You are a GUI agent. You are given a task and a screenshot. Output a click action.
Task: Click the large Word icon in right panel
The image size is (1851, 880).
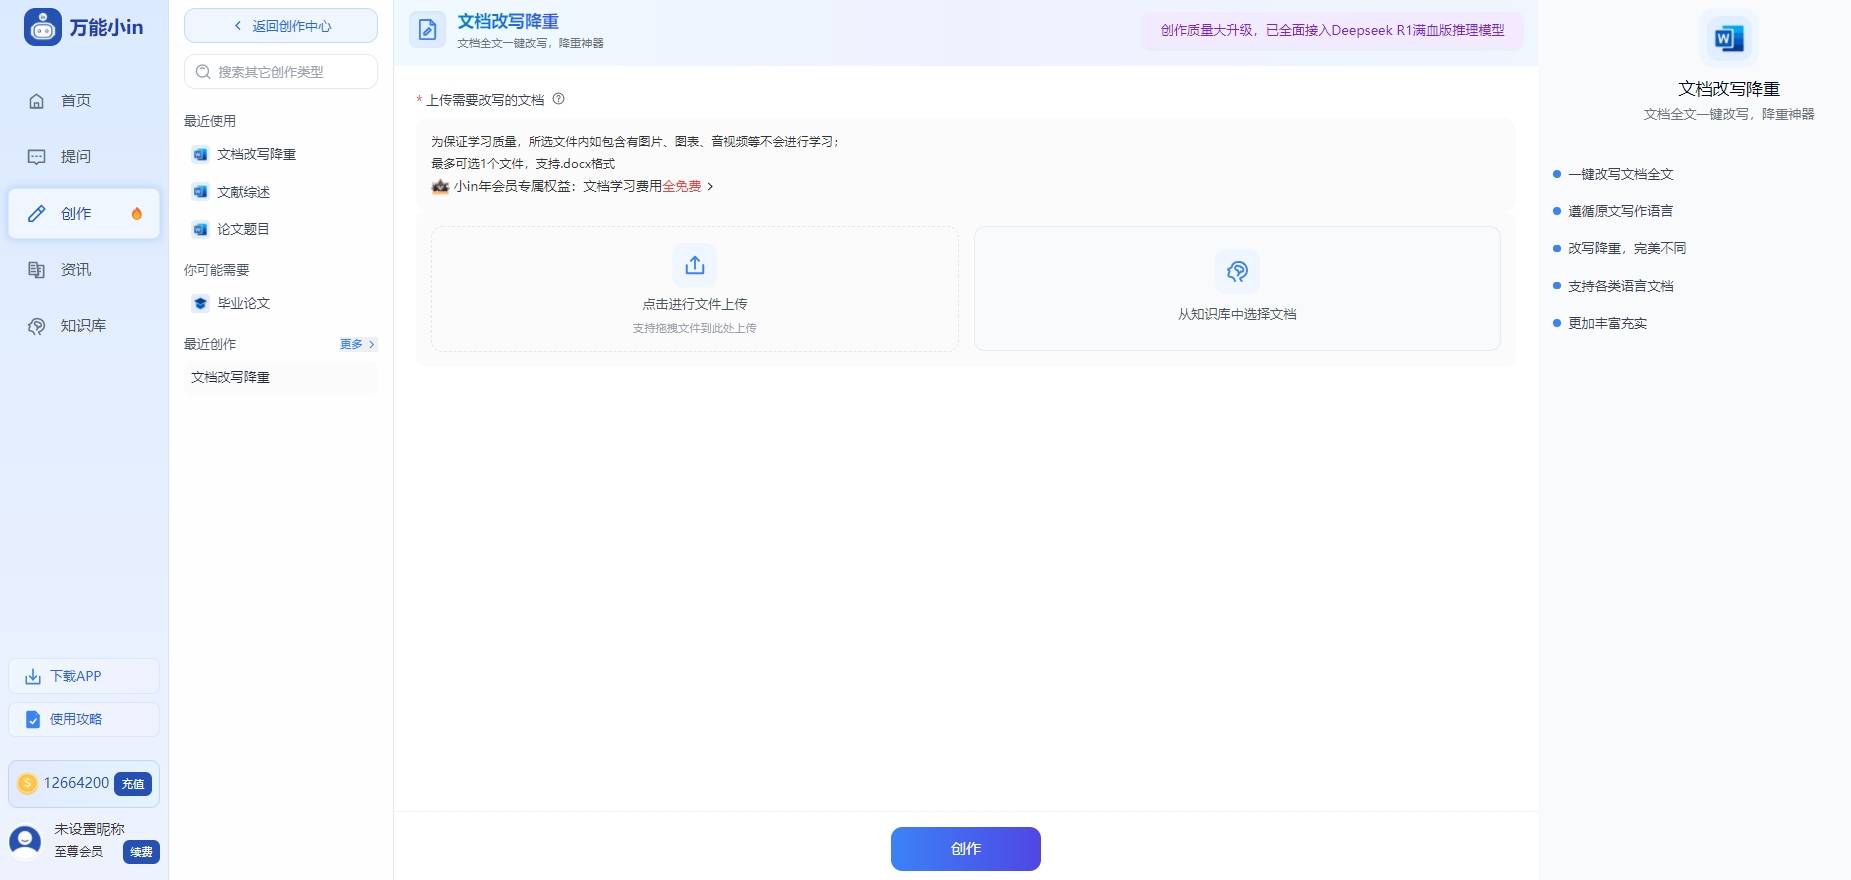click(x=1729, y=39)
